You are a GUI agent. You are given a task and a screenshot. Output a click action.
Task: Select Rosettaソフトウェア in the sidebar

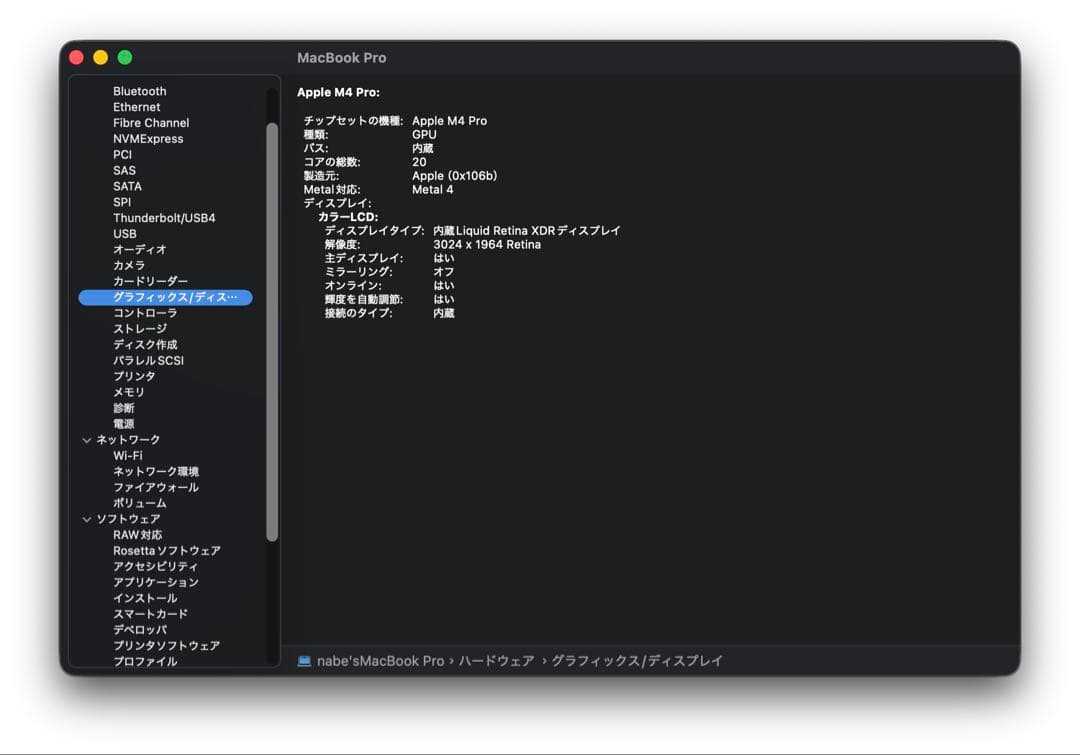click(167, 550)
